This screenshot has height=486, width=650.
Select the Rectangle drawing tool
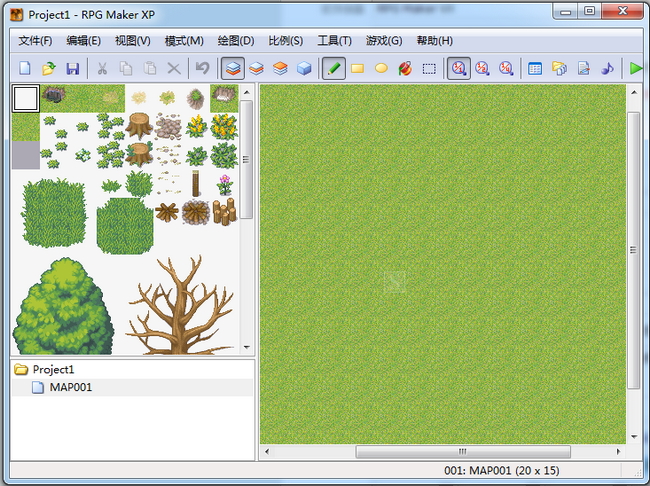(x=357, y=69)
